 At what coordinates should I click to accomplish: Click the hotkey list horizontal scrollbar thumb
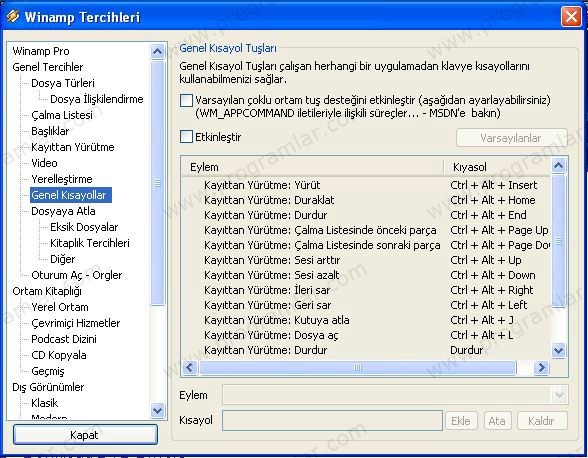tap(357, 367)
